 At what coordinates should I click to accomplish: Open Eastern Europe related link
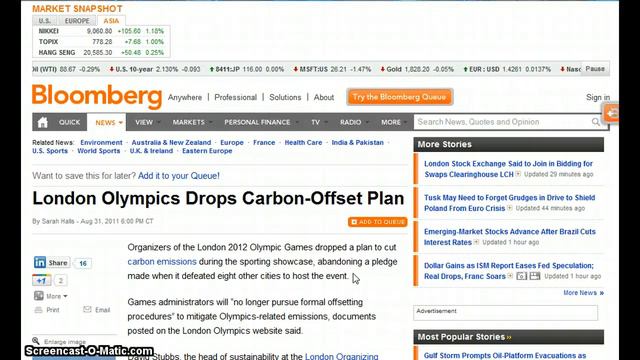click(x=207, y=151)
